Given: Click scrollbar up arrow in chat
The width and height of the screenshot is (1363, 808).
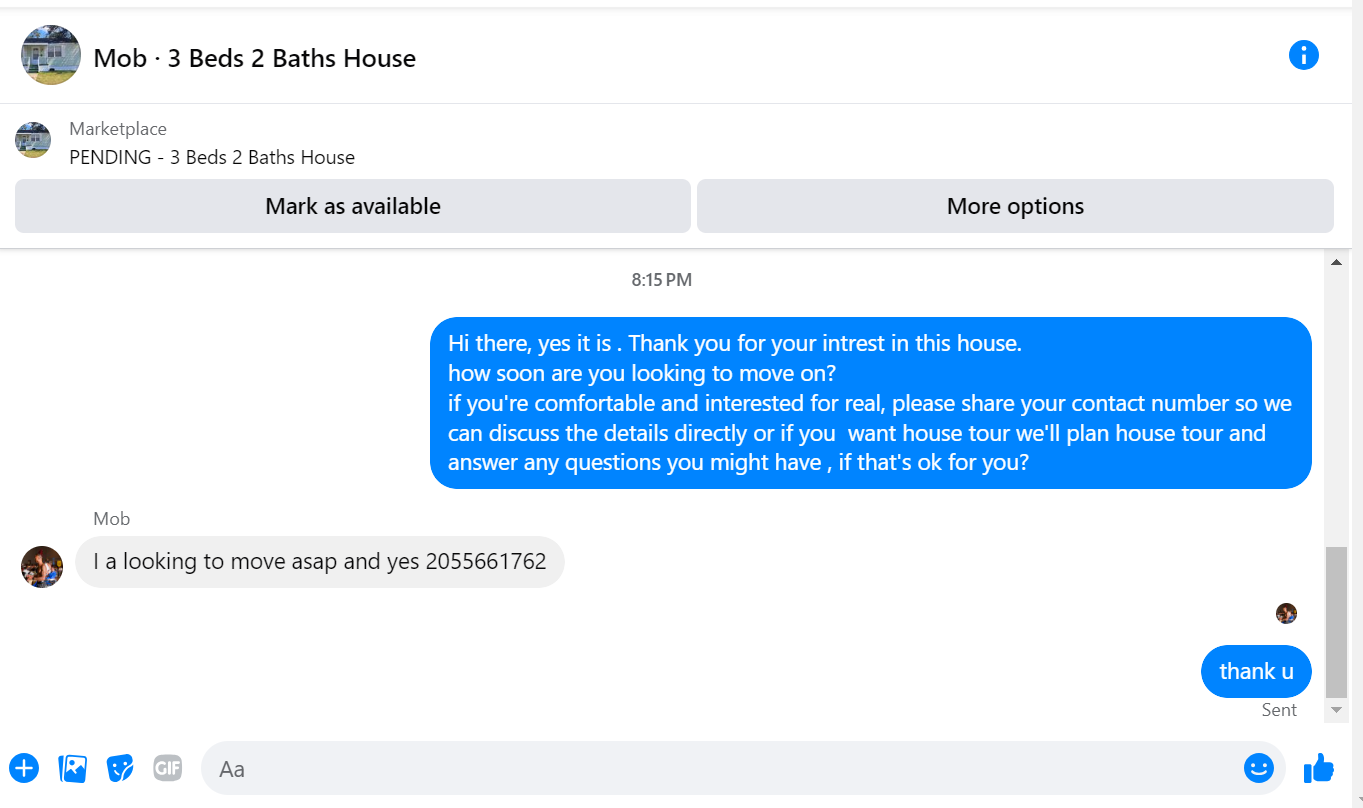Looking at the screenshot, I should click(x=1336, y=262).
